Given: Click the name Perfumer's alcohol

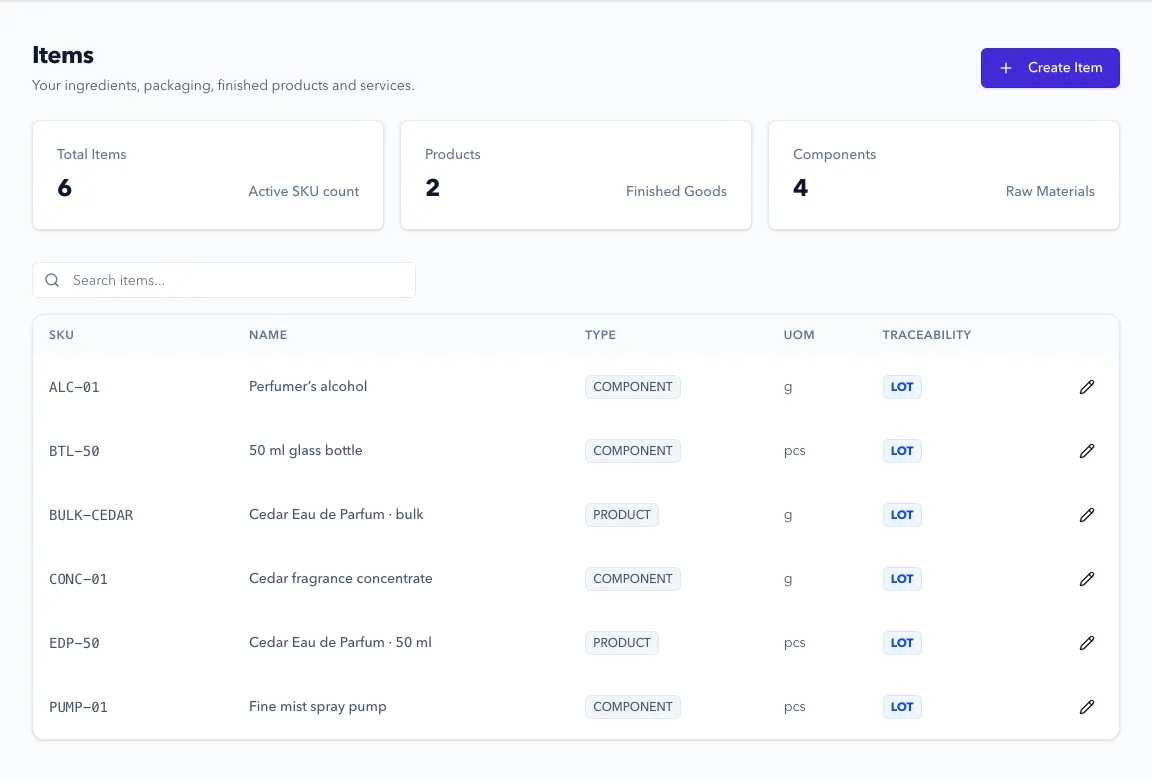Looking at the screenshot, I should pyautogui.click(x=308, y=386).
